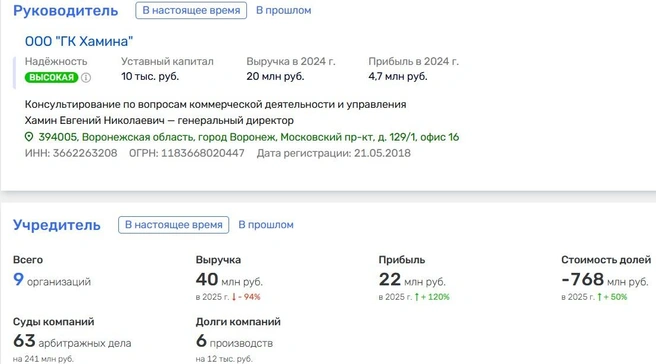The image size is (656, 364).
Task: Click the 'Стоимость долей' label
Action: [x=606, y=260]
